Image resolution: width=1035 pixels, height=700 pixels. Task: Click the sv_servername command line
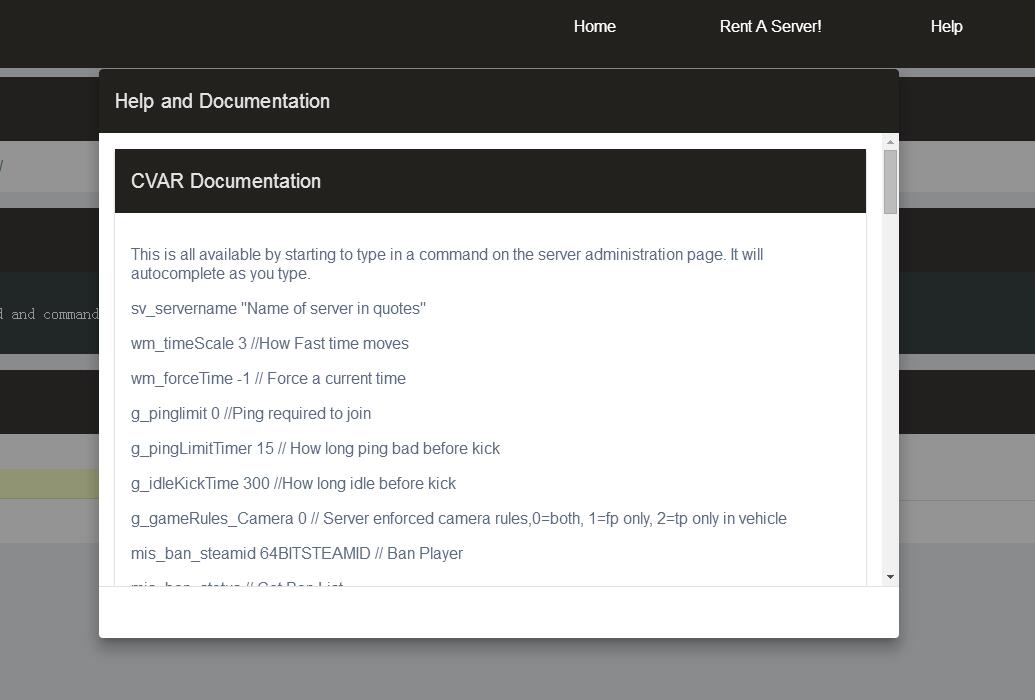point(278,309)
